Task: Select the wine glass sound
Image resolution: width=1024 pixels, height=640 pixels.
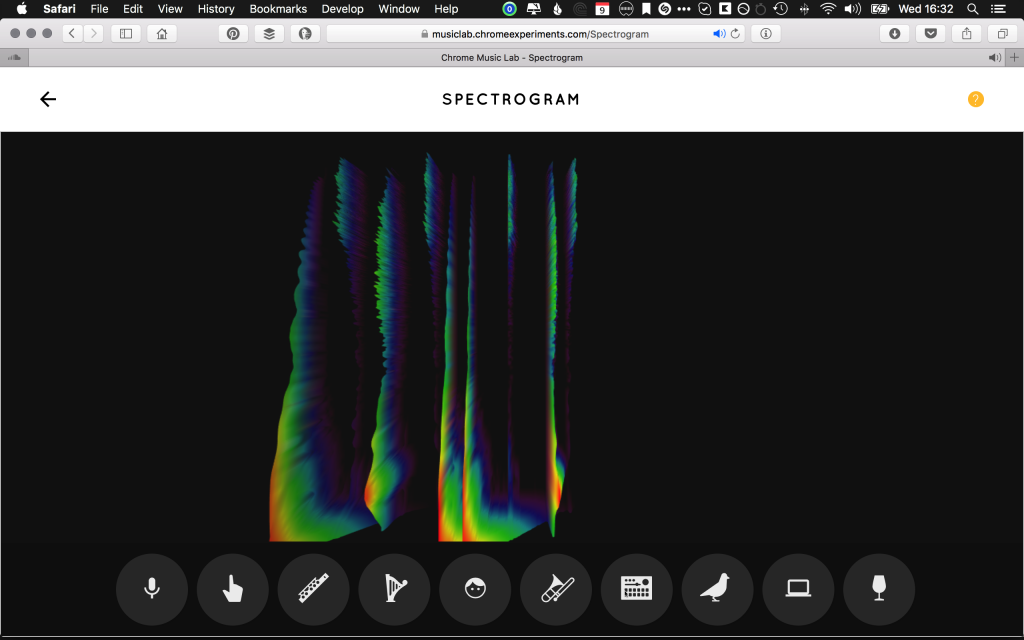Action: [x=879, y=590]
